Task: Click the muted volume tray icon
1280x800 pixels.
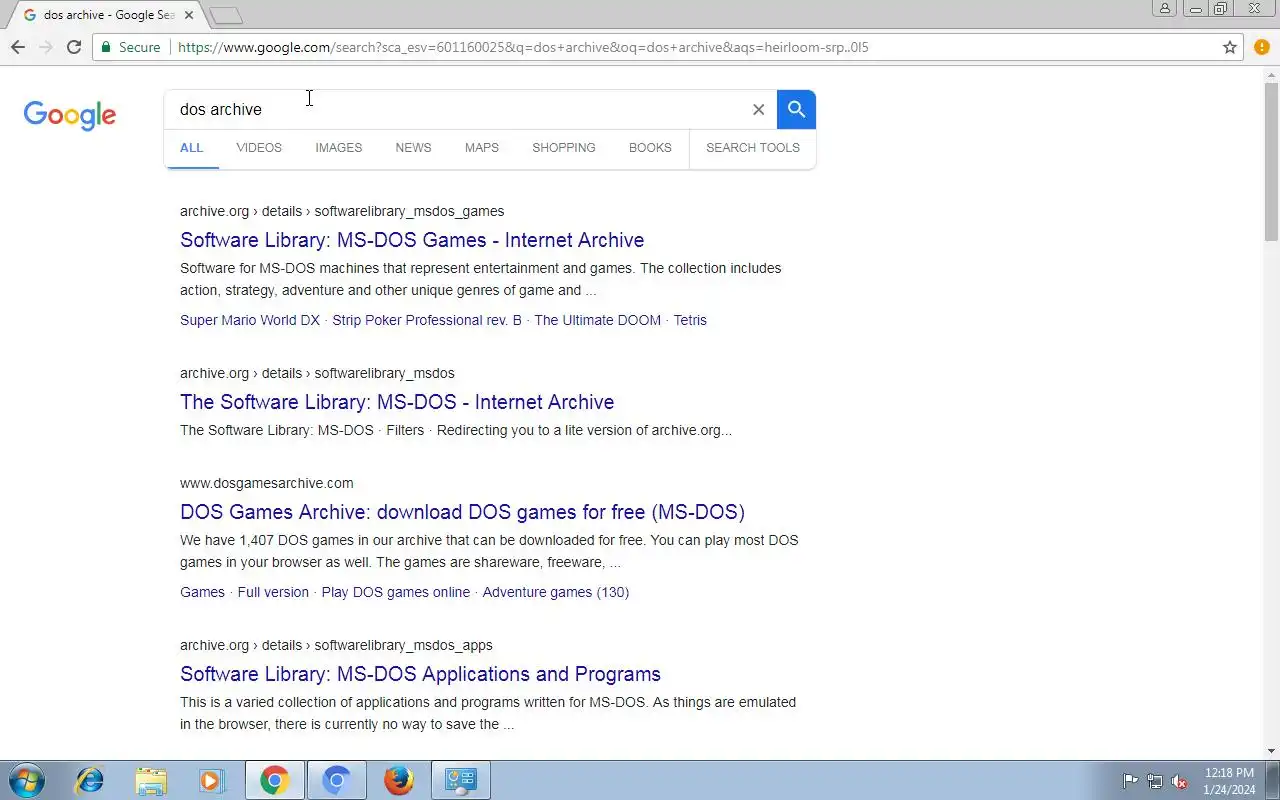Action: [1180, 781]
